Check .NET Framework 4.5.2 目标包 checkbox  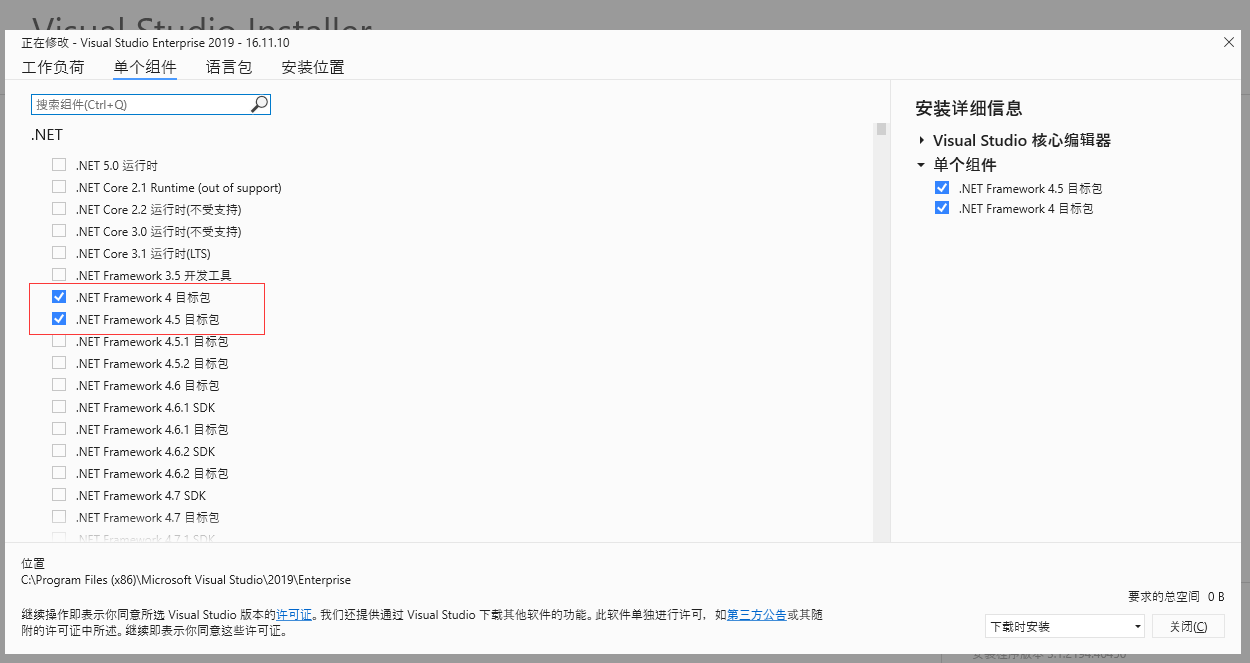click(59, 363)
